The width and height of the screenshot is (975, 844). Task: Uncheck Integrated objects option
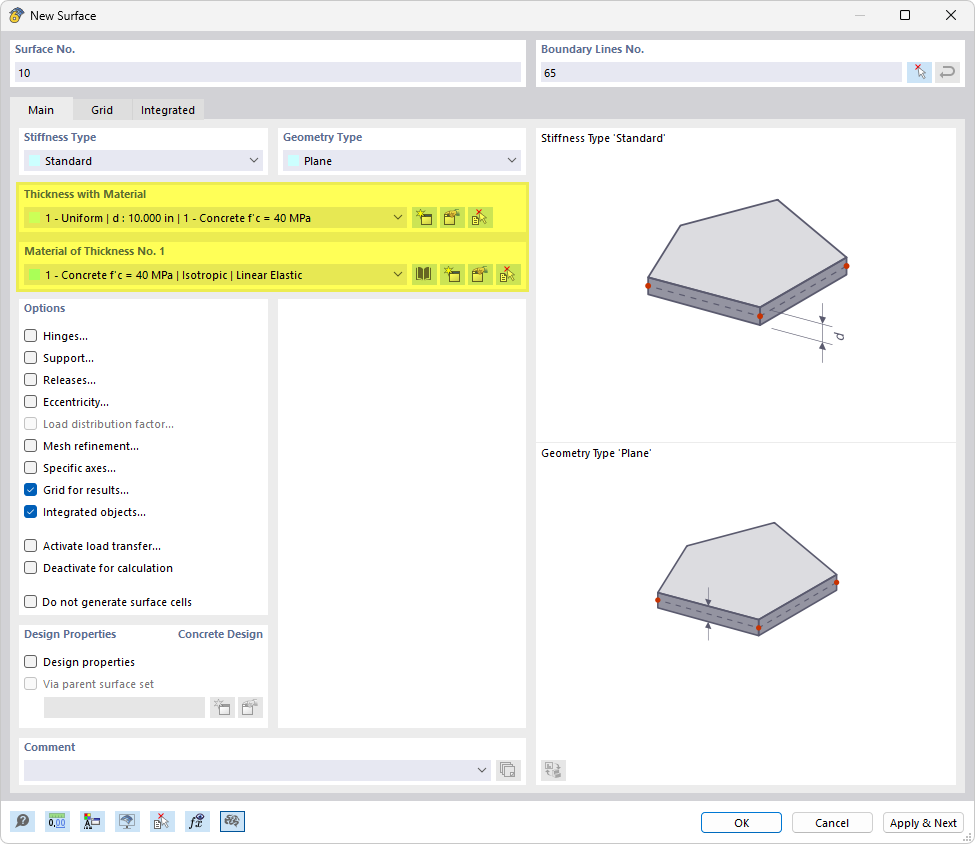(30, 512)
